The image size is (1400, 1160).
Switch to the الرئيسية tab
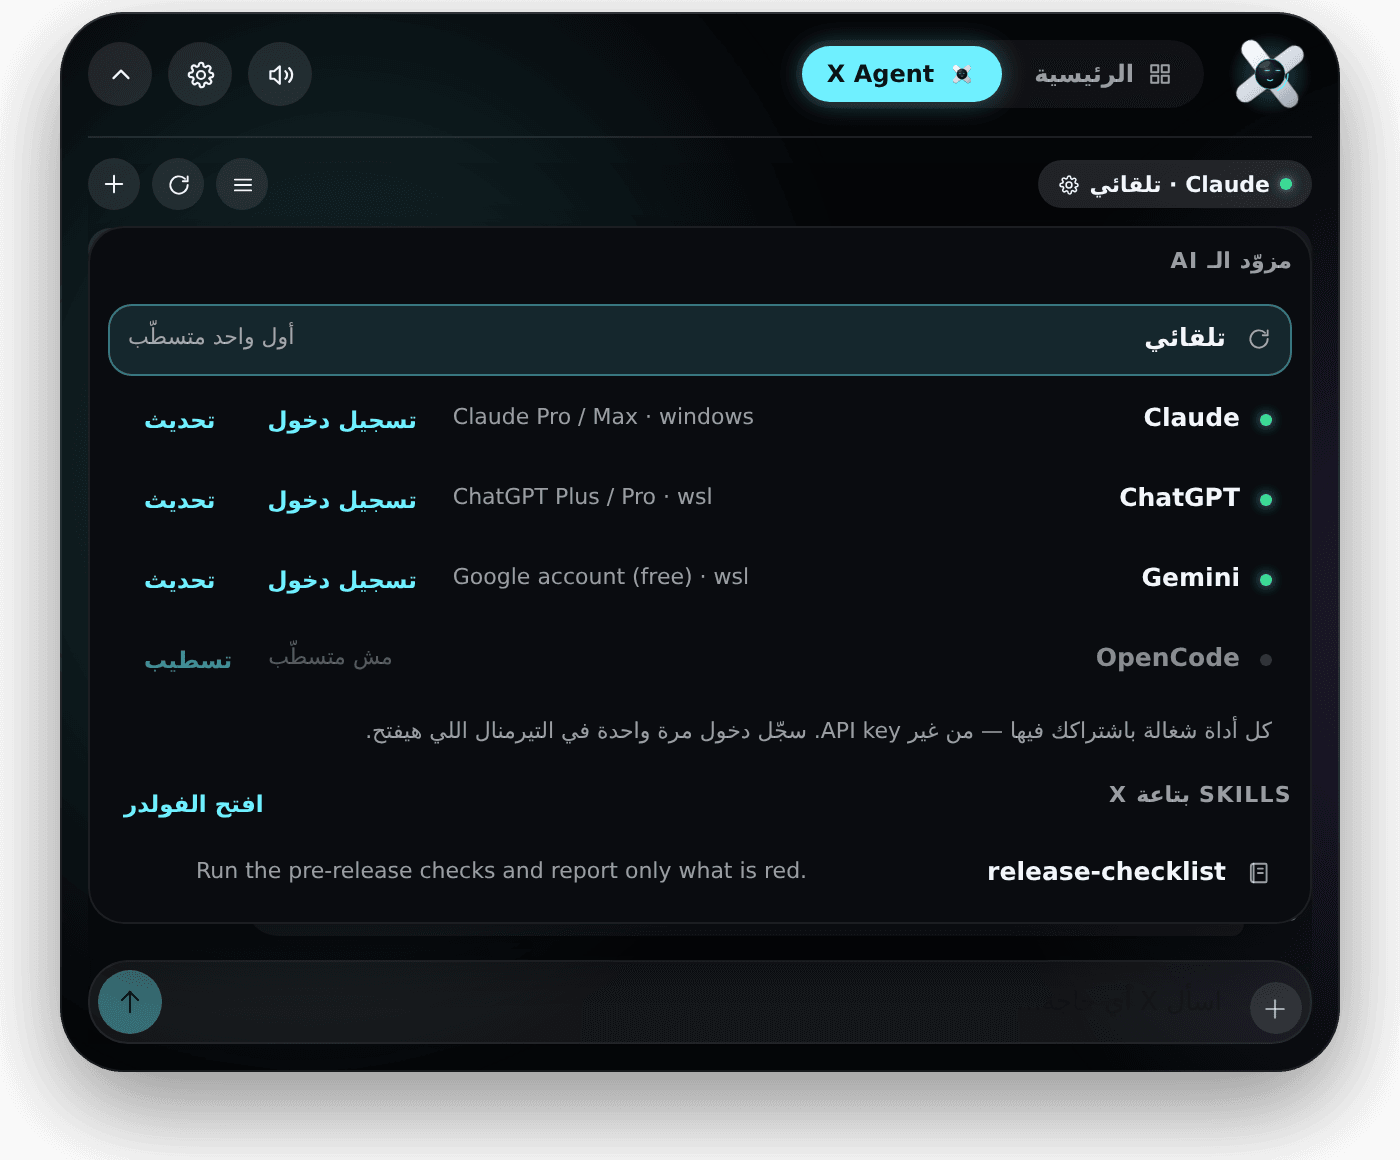(1102, 74)
